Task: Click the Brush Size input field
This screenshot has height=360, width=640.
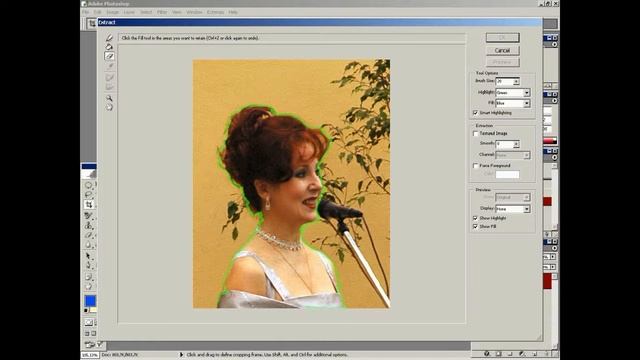Action: (504, 82)
